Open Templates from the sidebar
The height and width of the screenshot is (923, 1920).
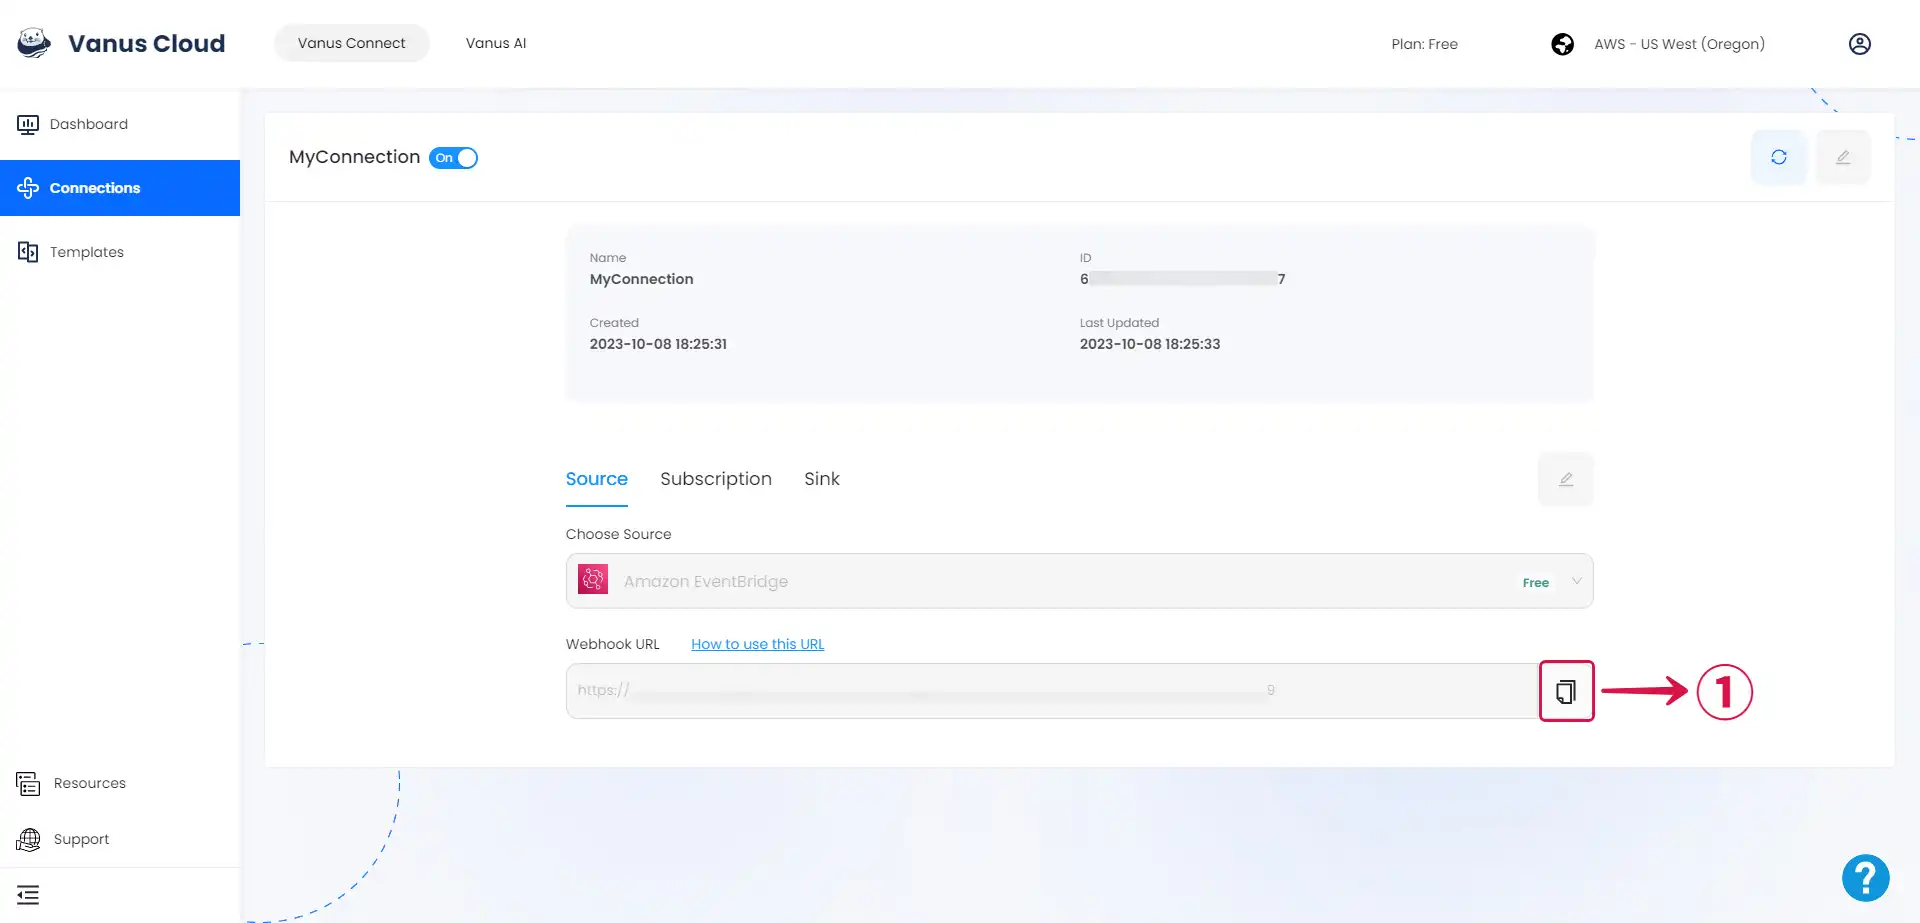coord(86,251)
